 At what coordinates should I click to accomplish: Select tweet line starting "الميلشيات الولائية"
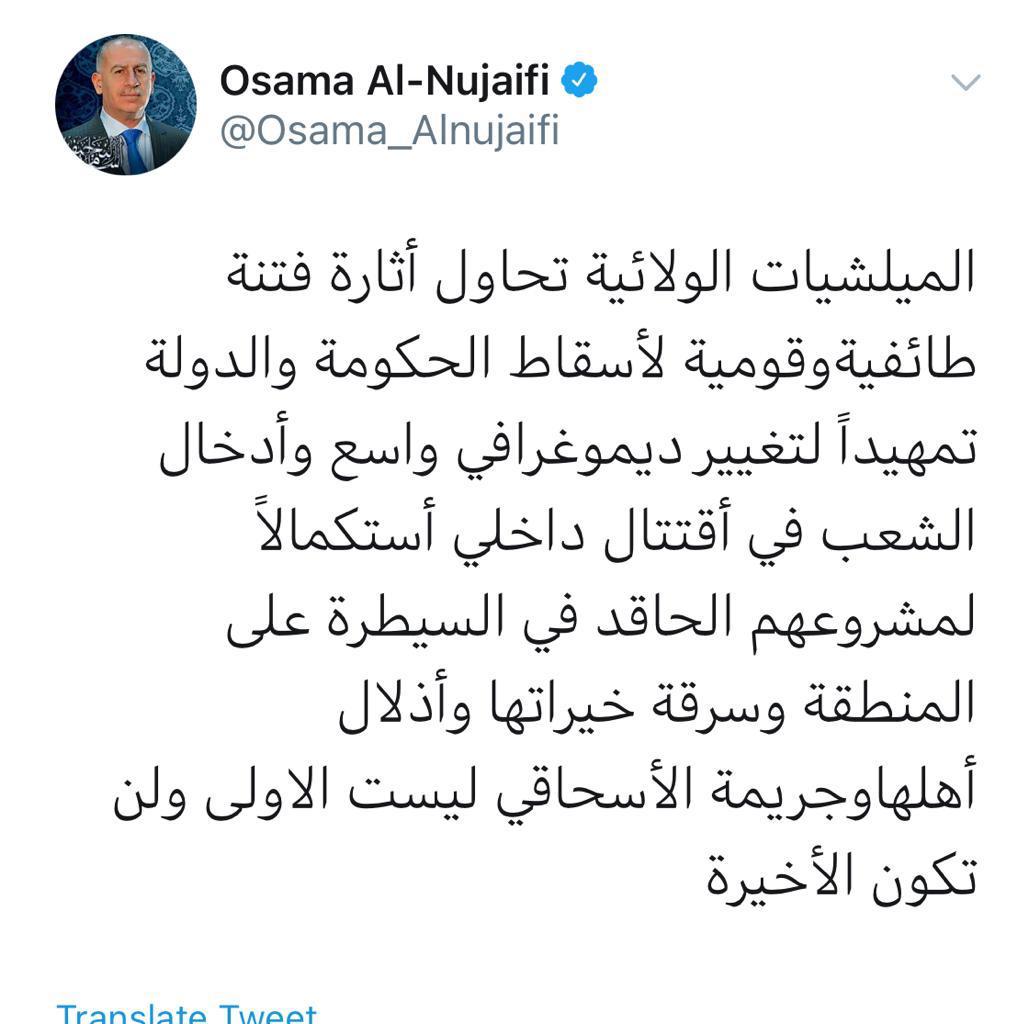pyautogui.click(x=601, y=273)
